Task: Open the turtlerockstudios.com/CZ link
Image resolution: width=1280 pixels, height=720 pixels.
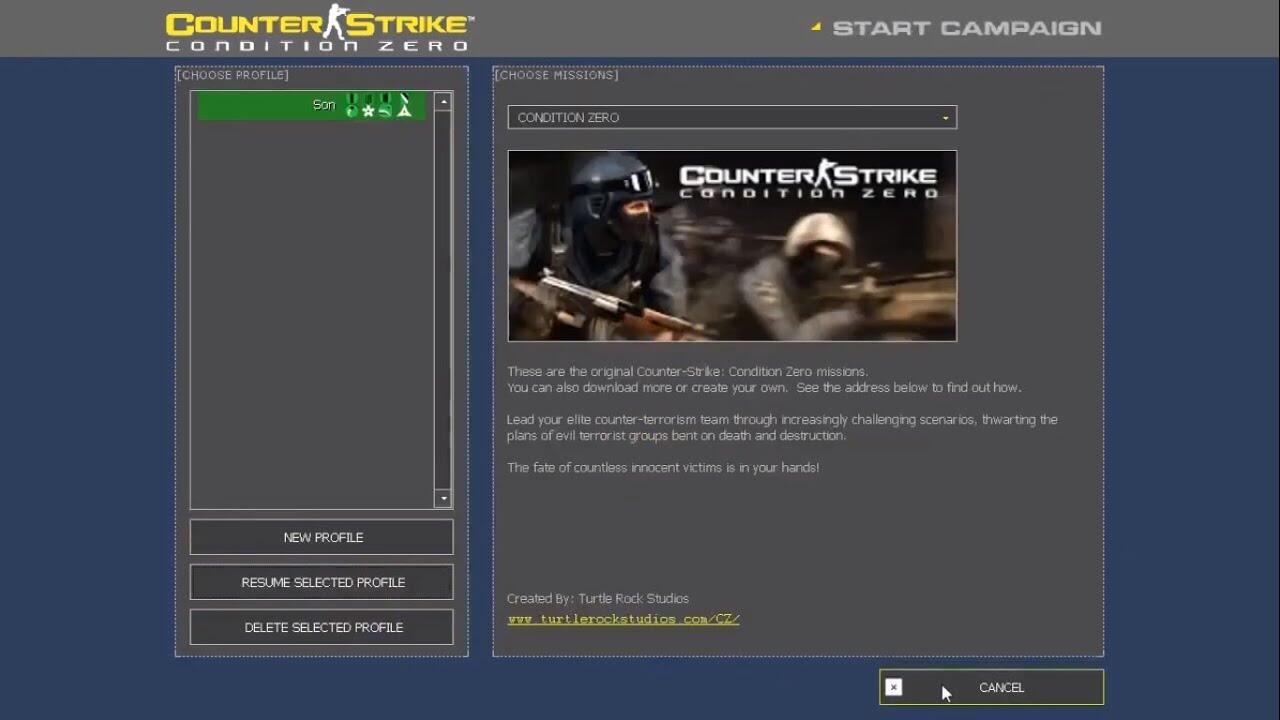Action: click(x=623, y=619)
